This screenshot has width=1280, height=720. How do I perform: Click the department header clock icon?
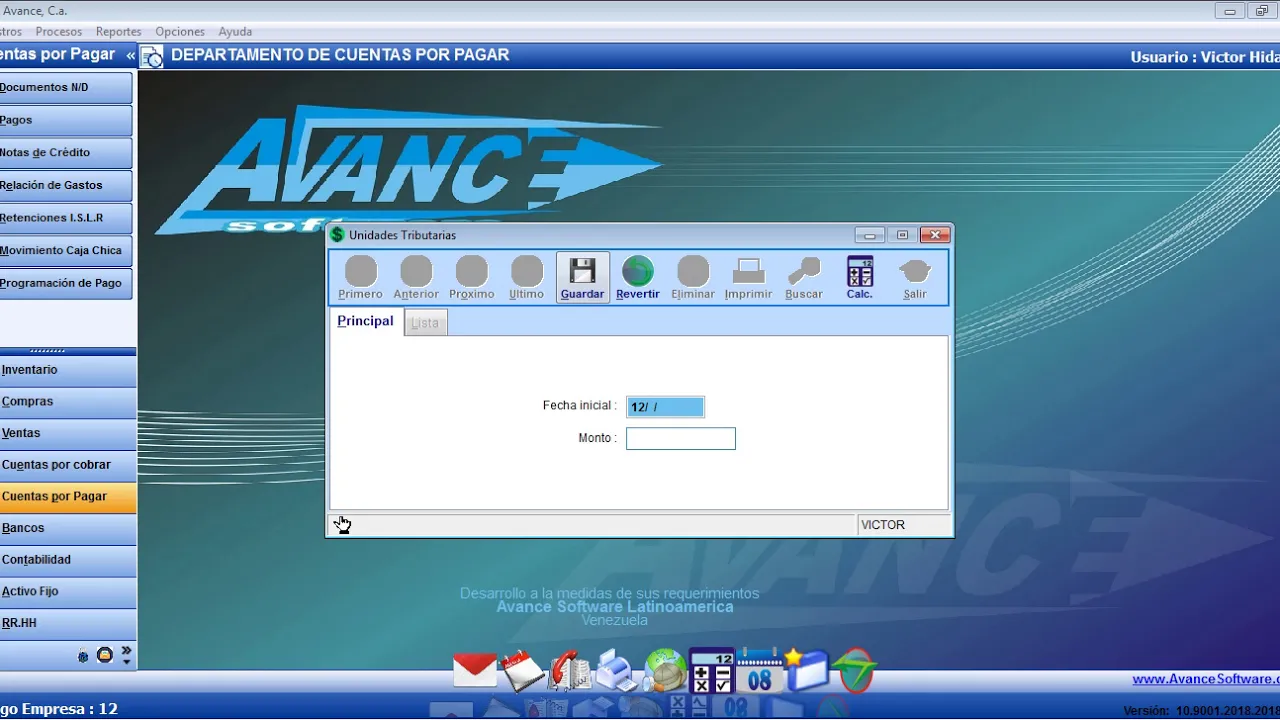pos(152,57)
